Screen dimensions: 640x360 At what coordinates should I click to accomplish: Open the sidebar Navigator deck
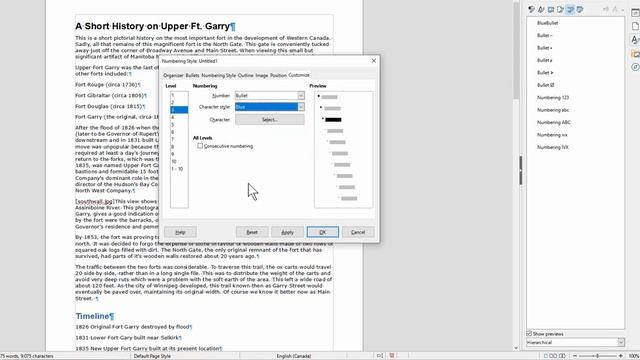click(x=635, y=67)
